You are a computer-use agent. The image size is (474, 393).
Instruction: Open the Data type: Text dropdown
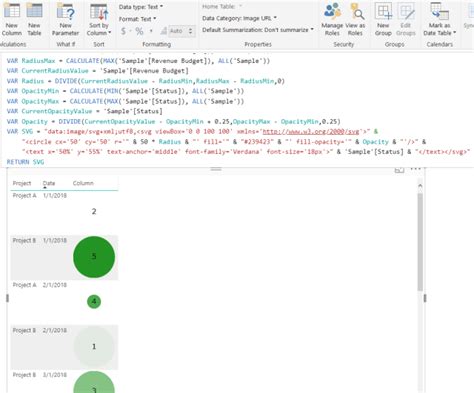point(141,7)
